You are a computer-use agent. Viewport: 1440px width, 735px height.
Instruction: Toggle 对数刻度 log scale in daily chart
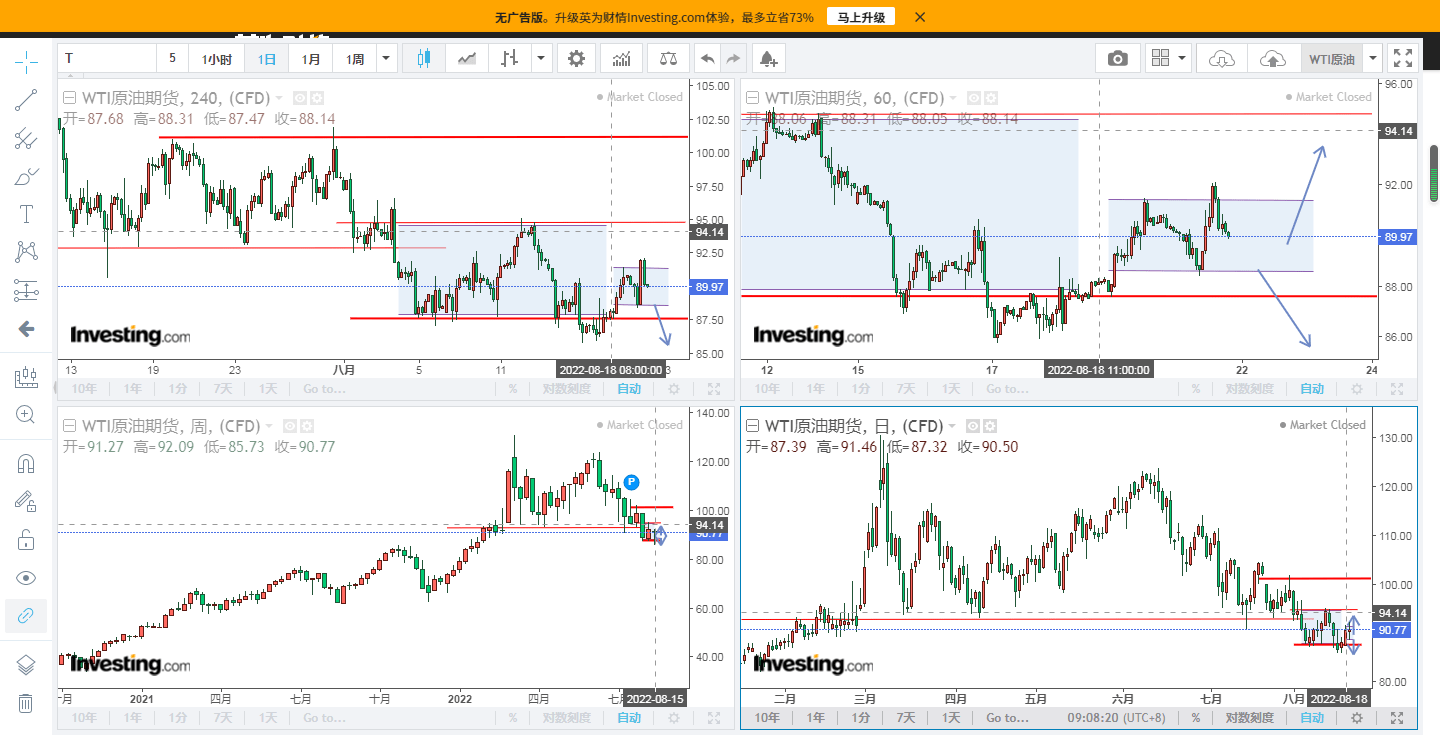[x=1250, y=718]
